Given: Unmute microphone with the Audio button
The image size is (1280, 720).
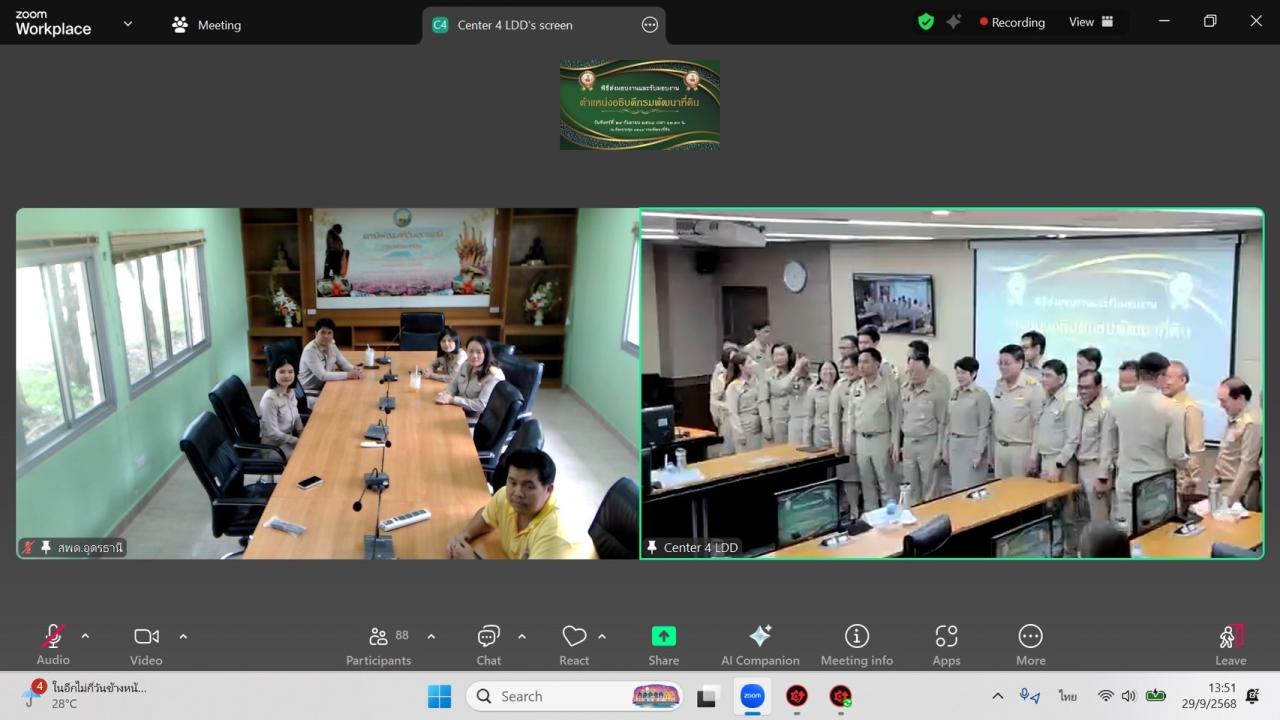Looking at the screenshot, I should coord(53,644).
